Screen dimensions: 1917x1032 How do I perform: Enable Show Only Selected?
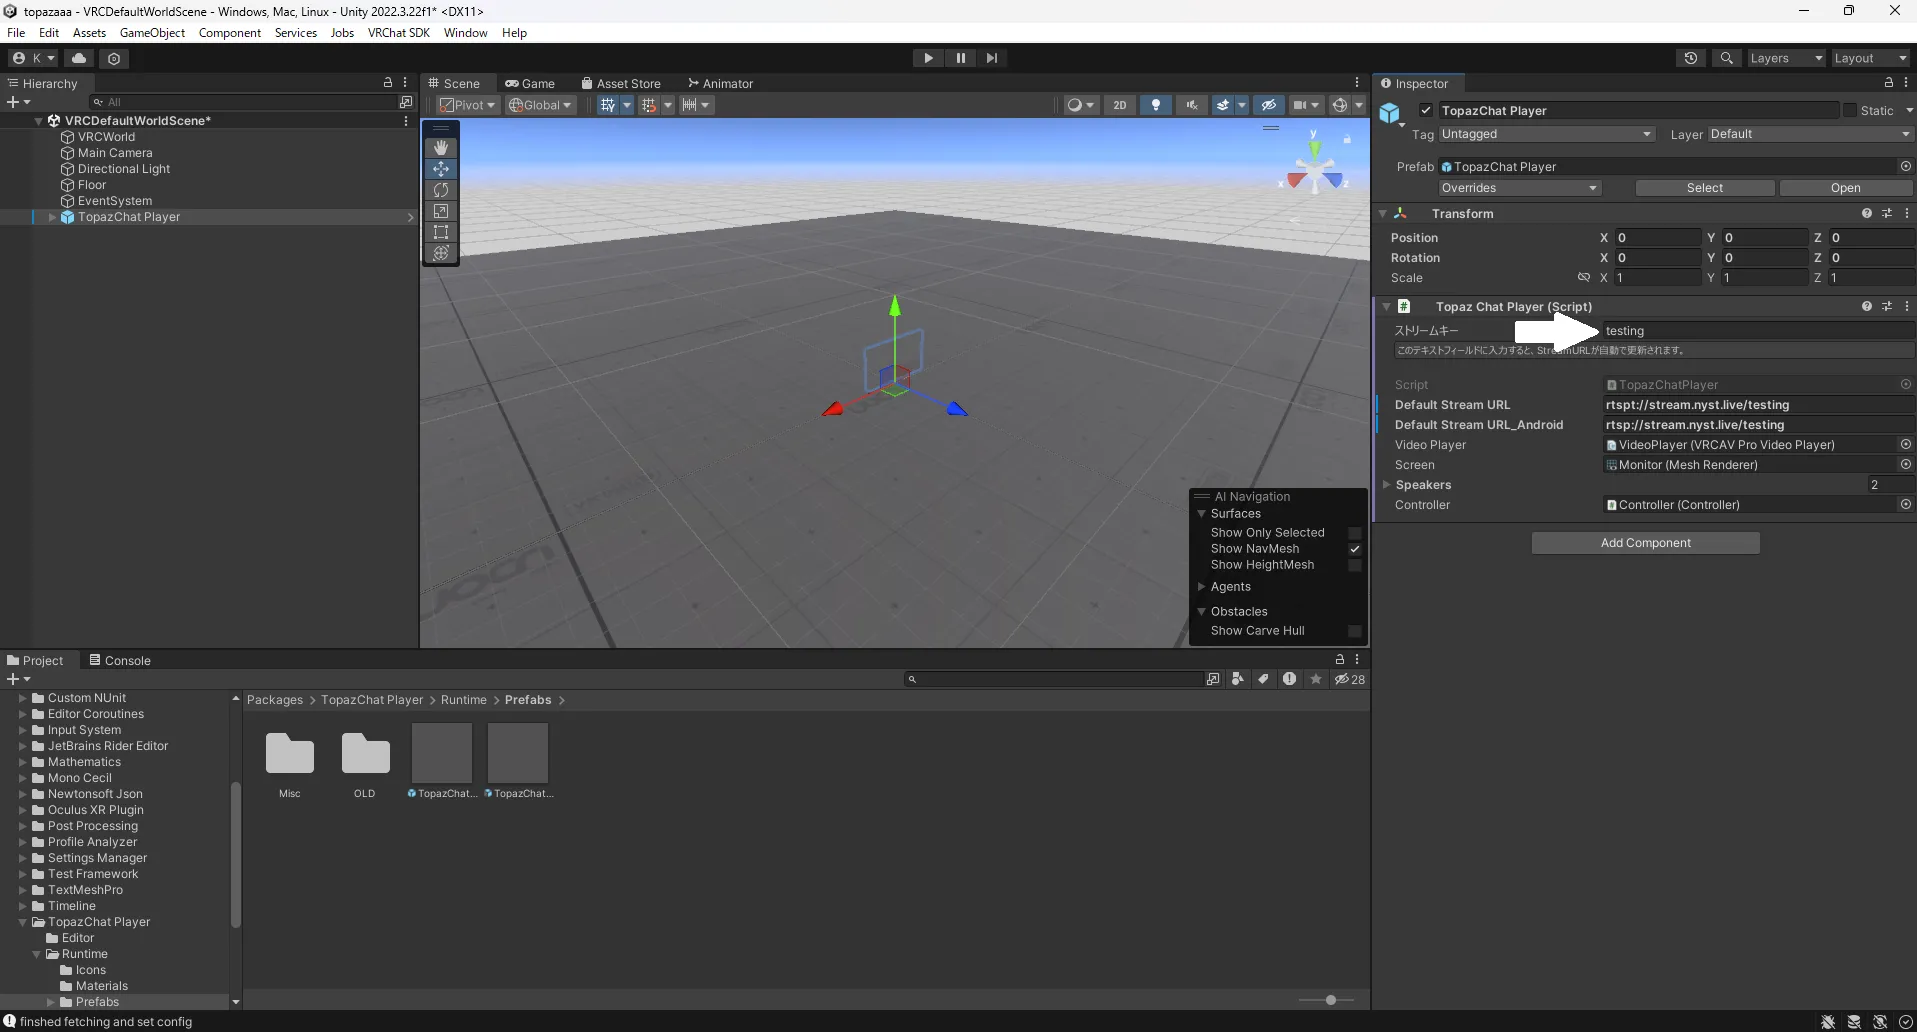point(1355,533)
